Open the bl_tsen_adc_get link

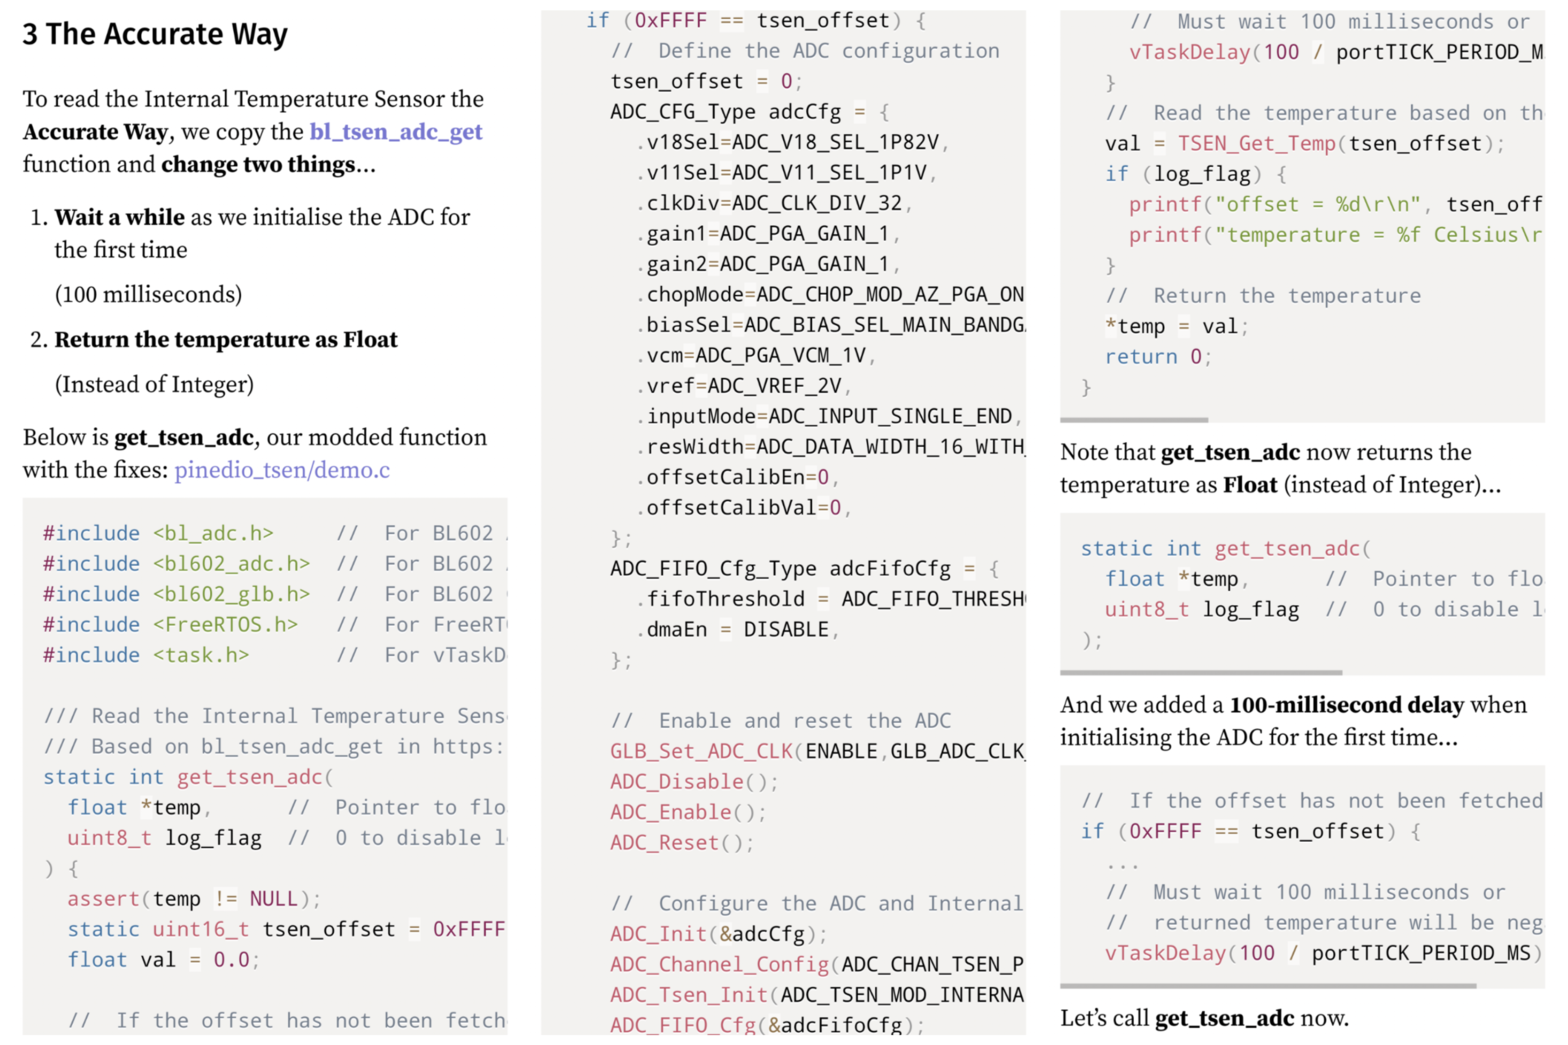click(x=395, y=132)
